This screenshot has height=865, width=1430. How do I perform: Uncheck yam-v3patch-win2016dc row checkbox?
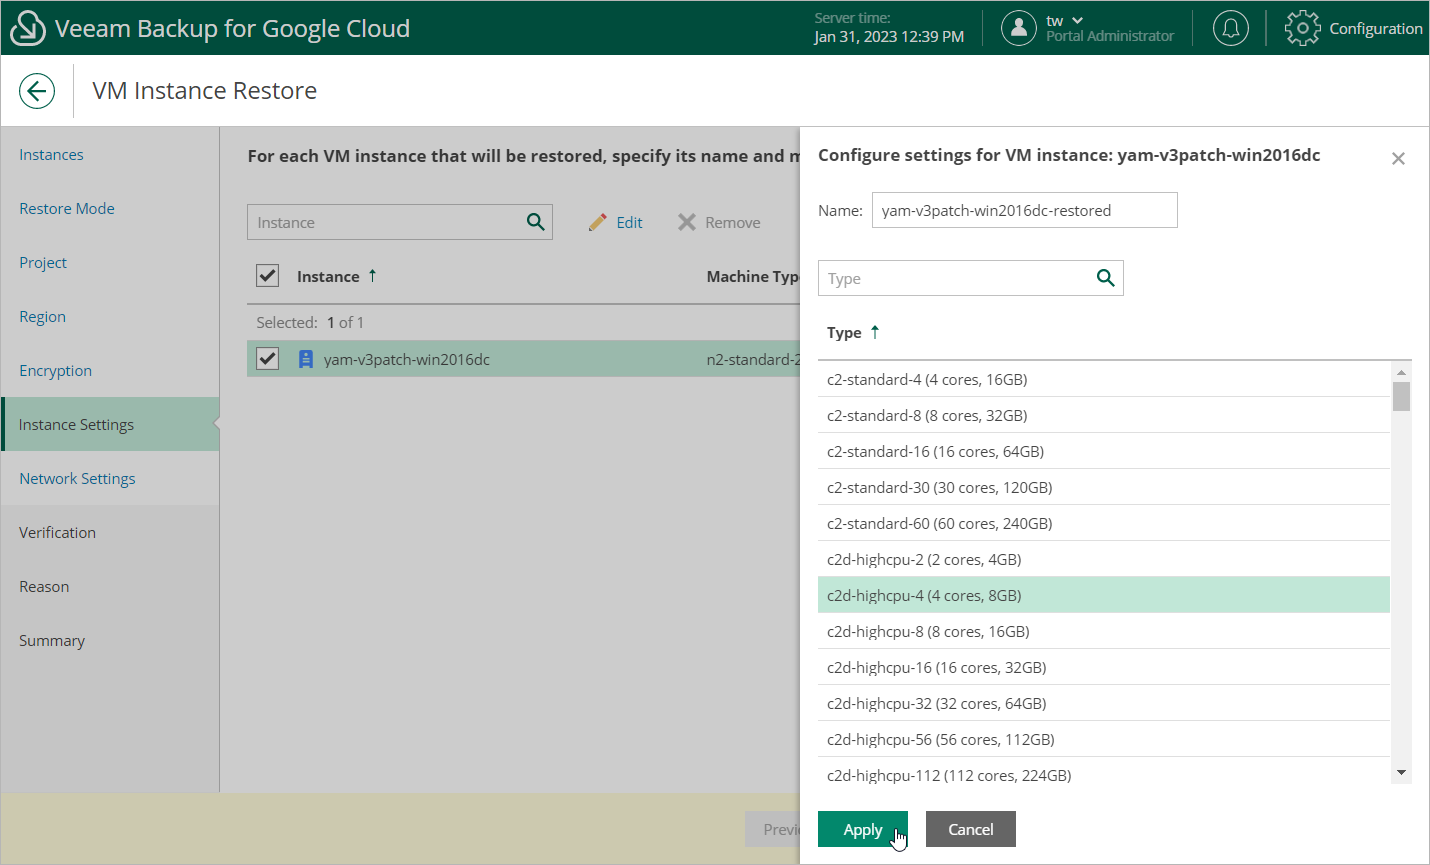[267, 358]
